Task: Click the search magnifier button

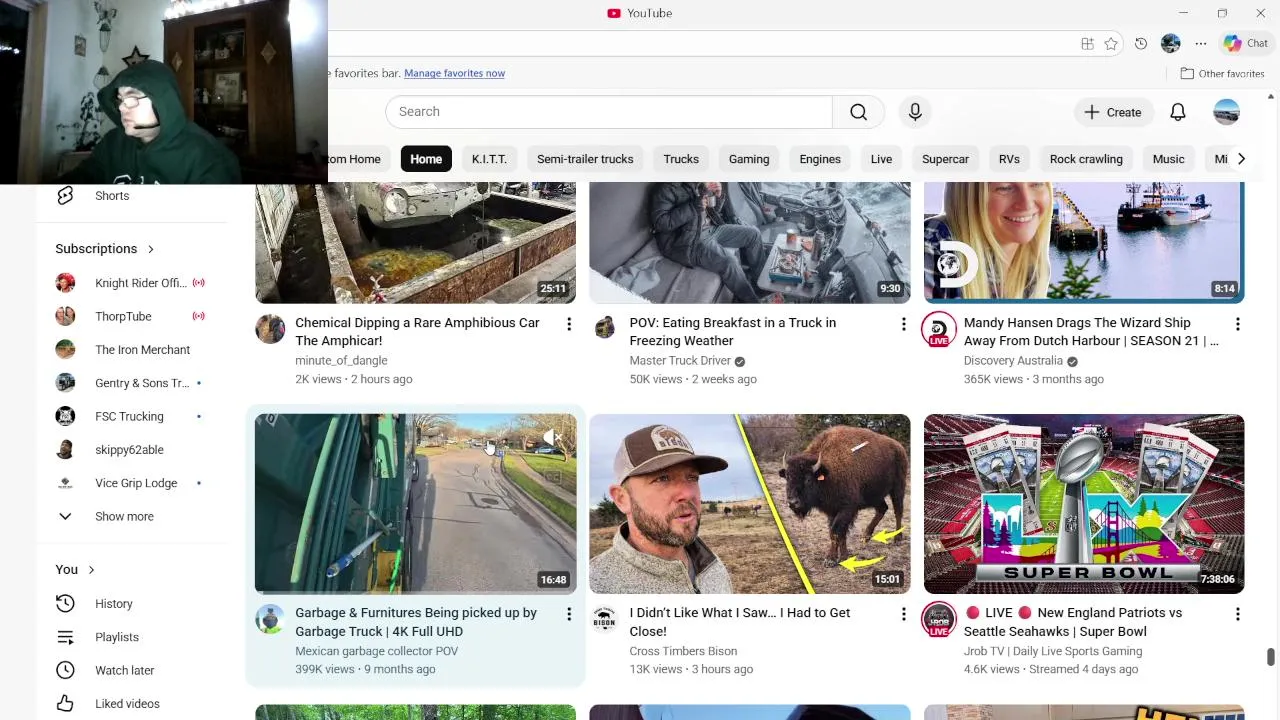Action: [858, 112]
